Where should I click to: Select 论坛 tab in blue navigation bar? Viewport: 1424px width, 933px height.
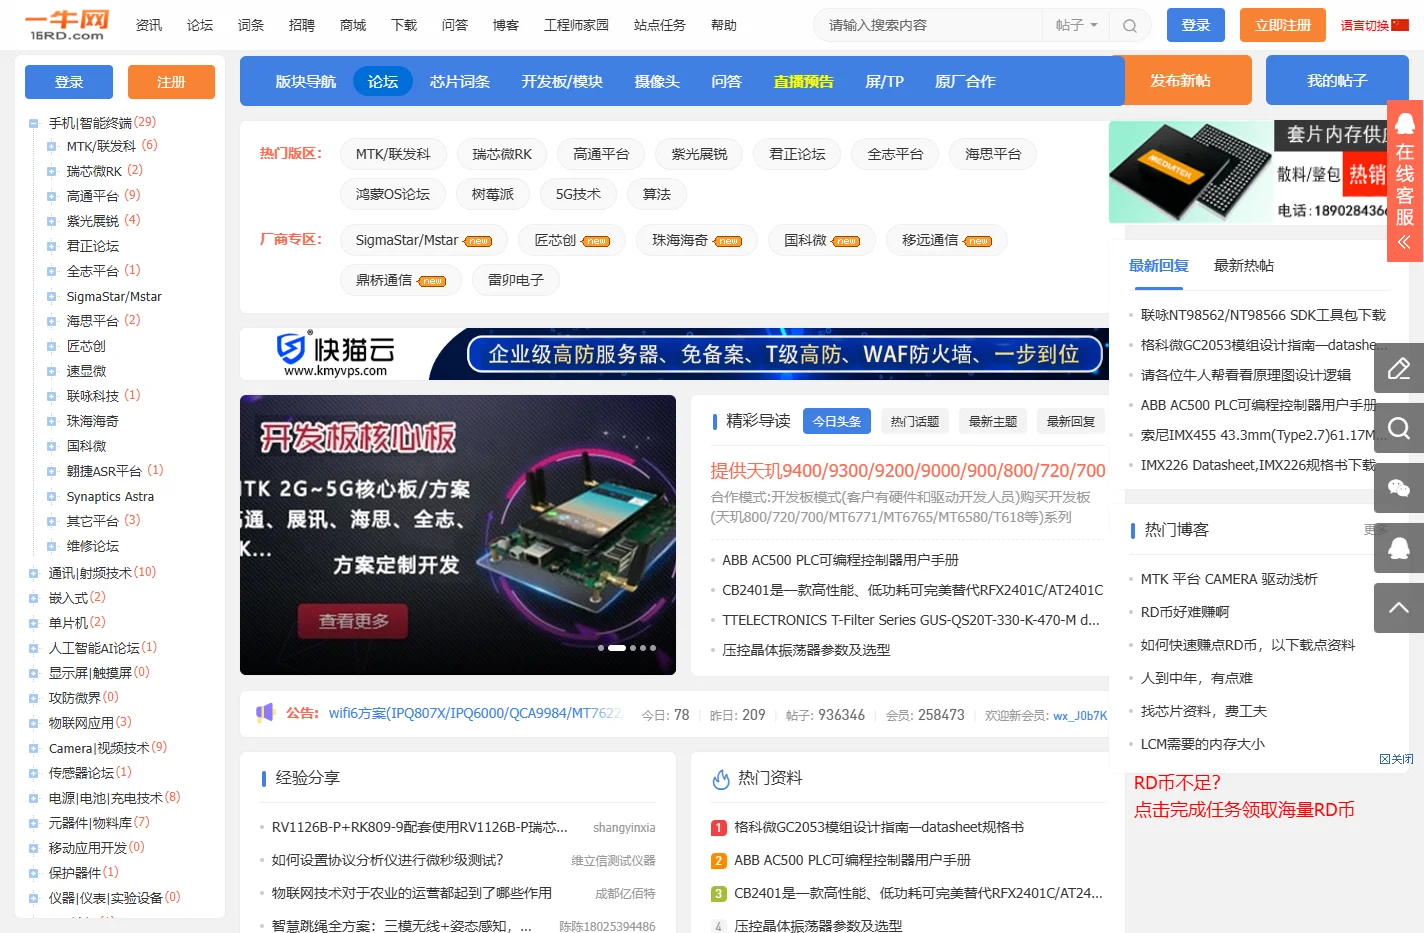coord(382,81)
